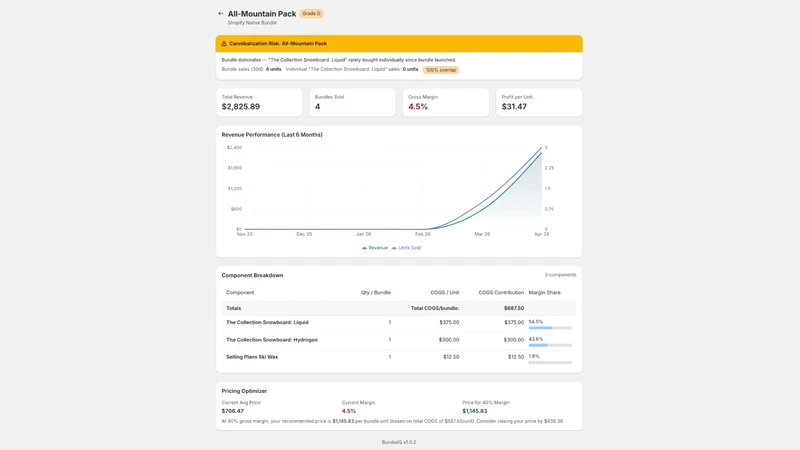The height and width of the screenshot is (450, 800).
Task: Click the Profit per Unit value $31.47
Action: [514, 107]
